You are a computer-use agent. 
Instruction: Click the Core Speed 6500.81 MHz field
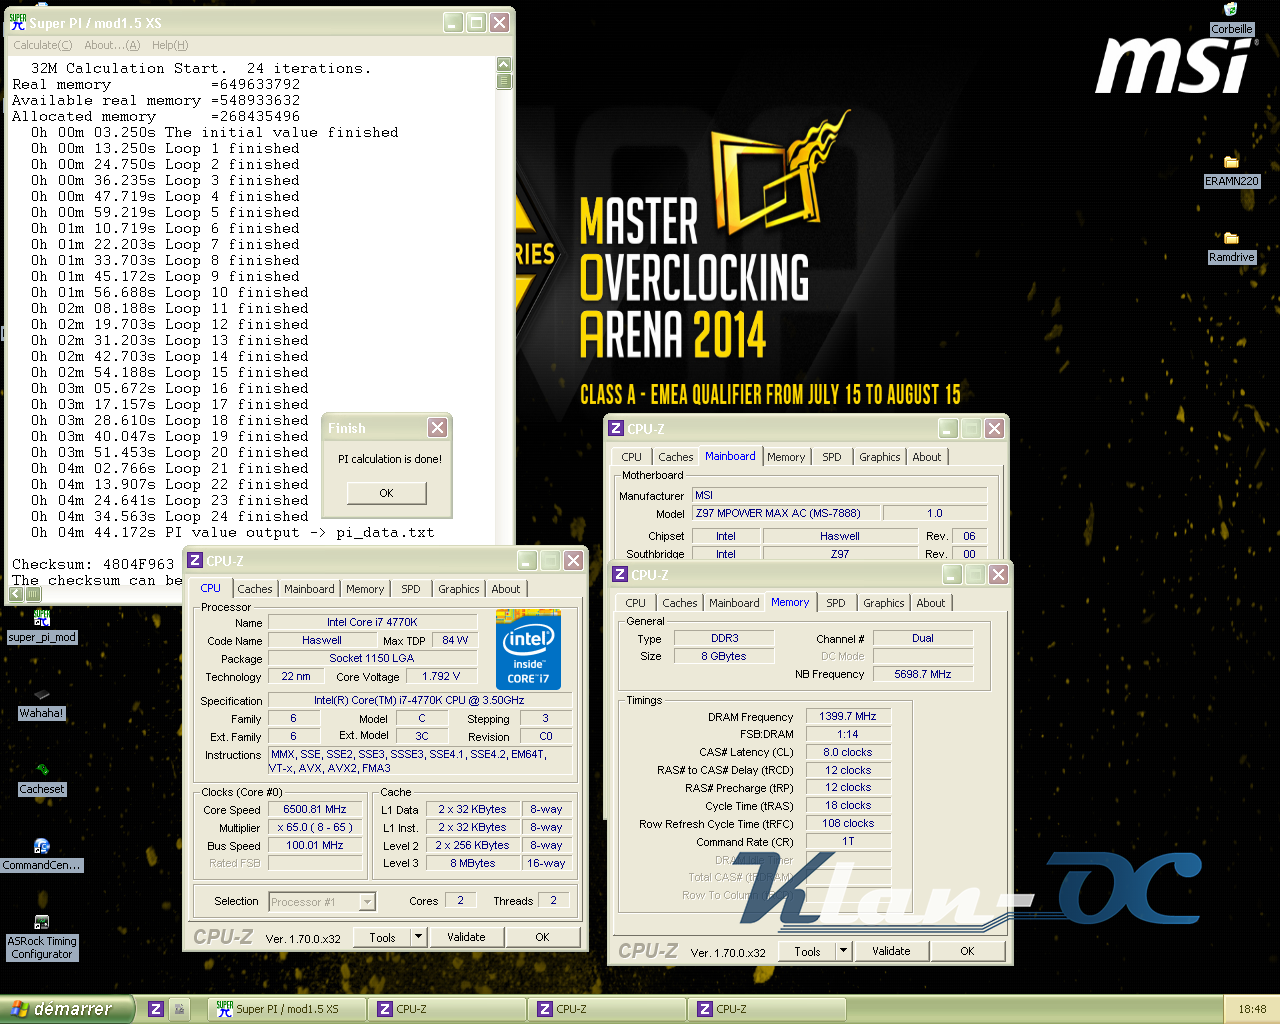coord(315,809)
